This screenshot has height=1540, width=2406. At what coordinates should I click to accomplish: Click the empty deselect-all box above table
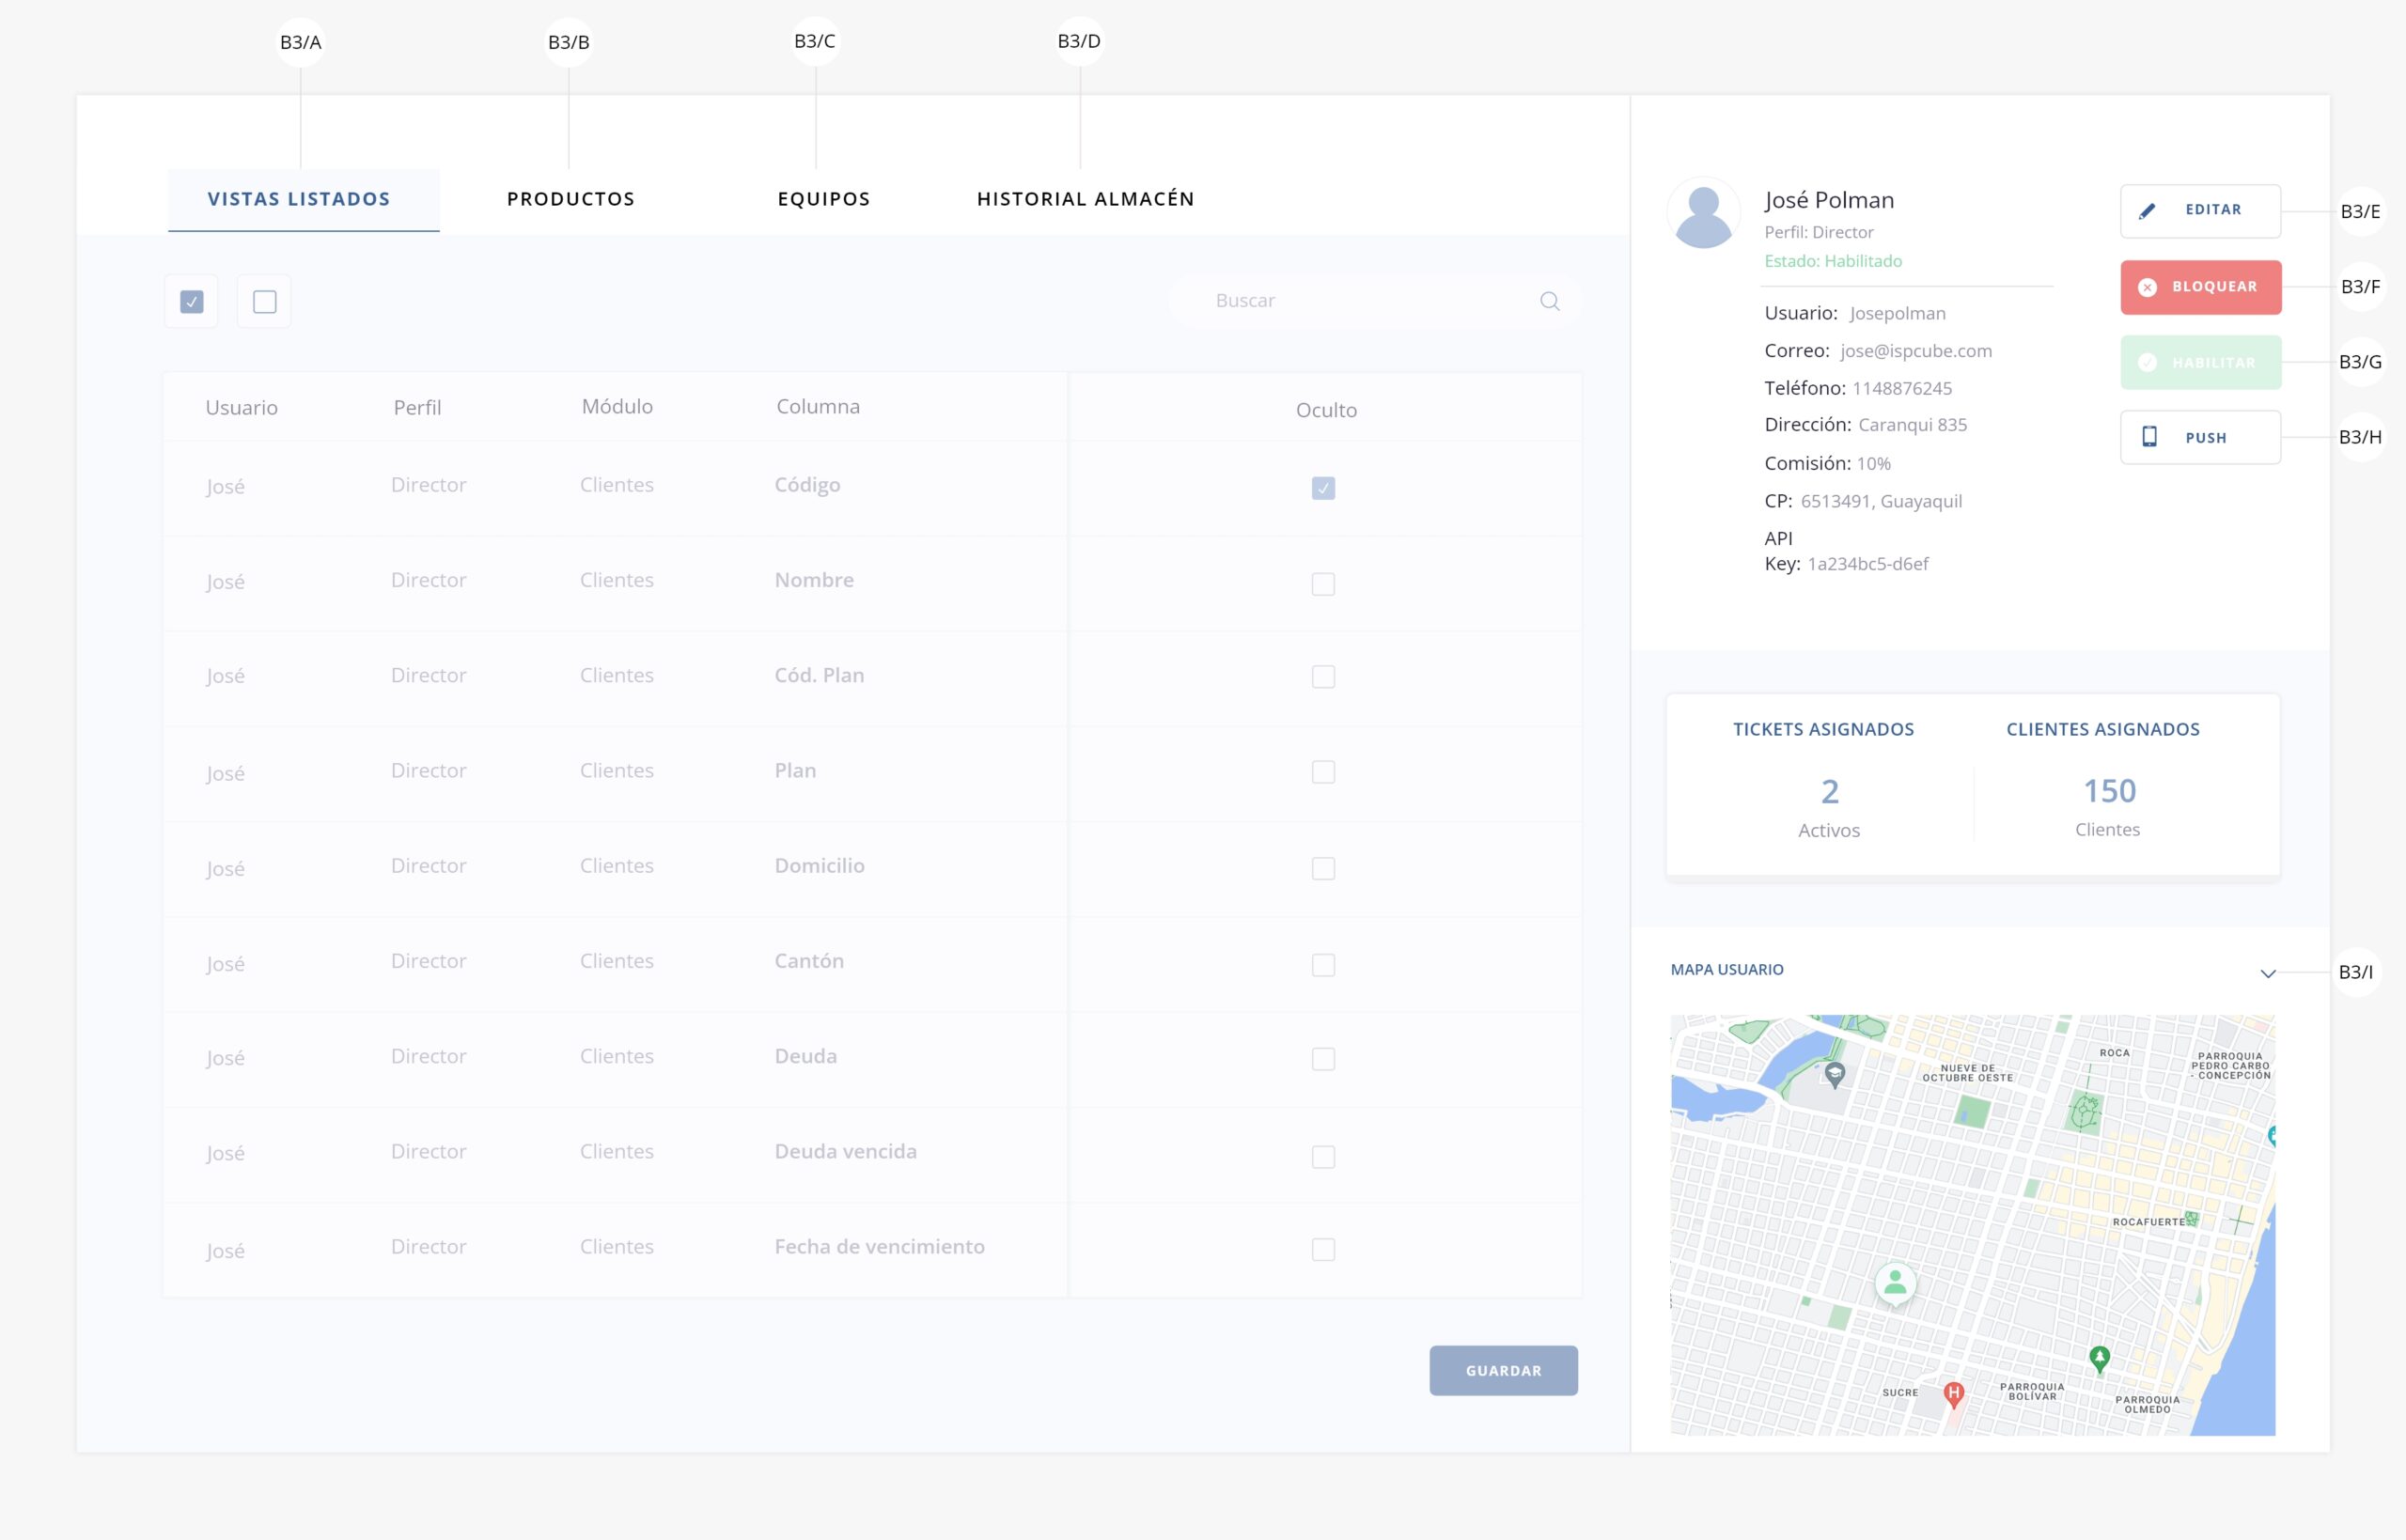(x=264, y=301)
